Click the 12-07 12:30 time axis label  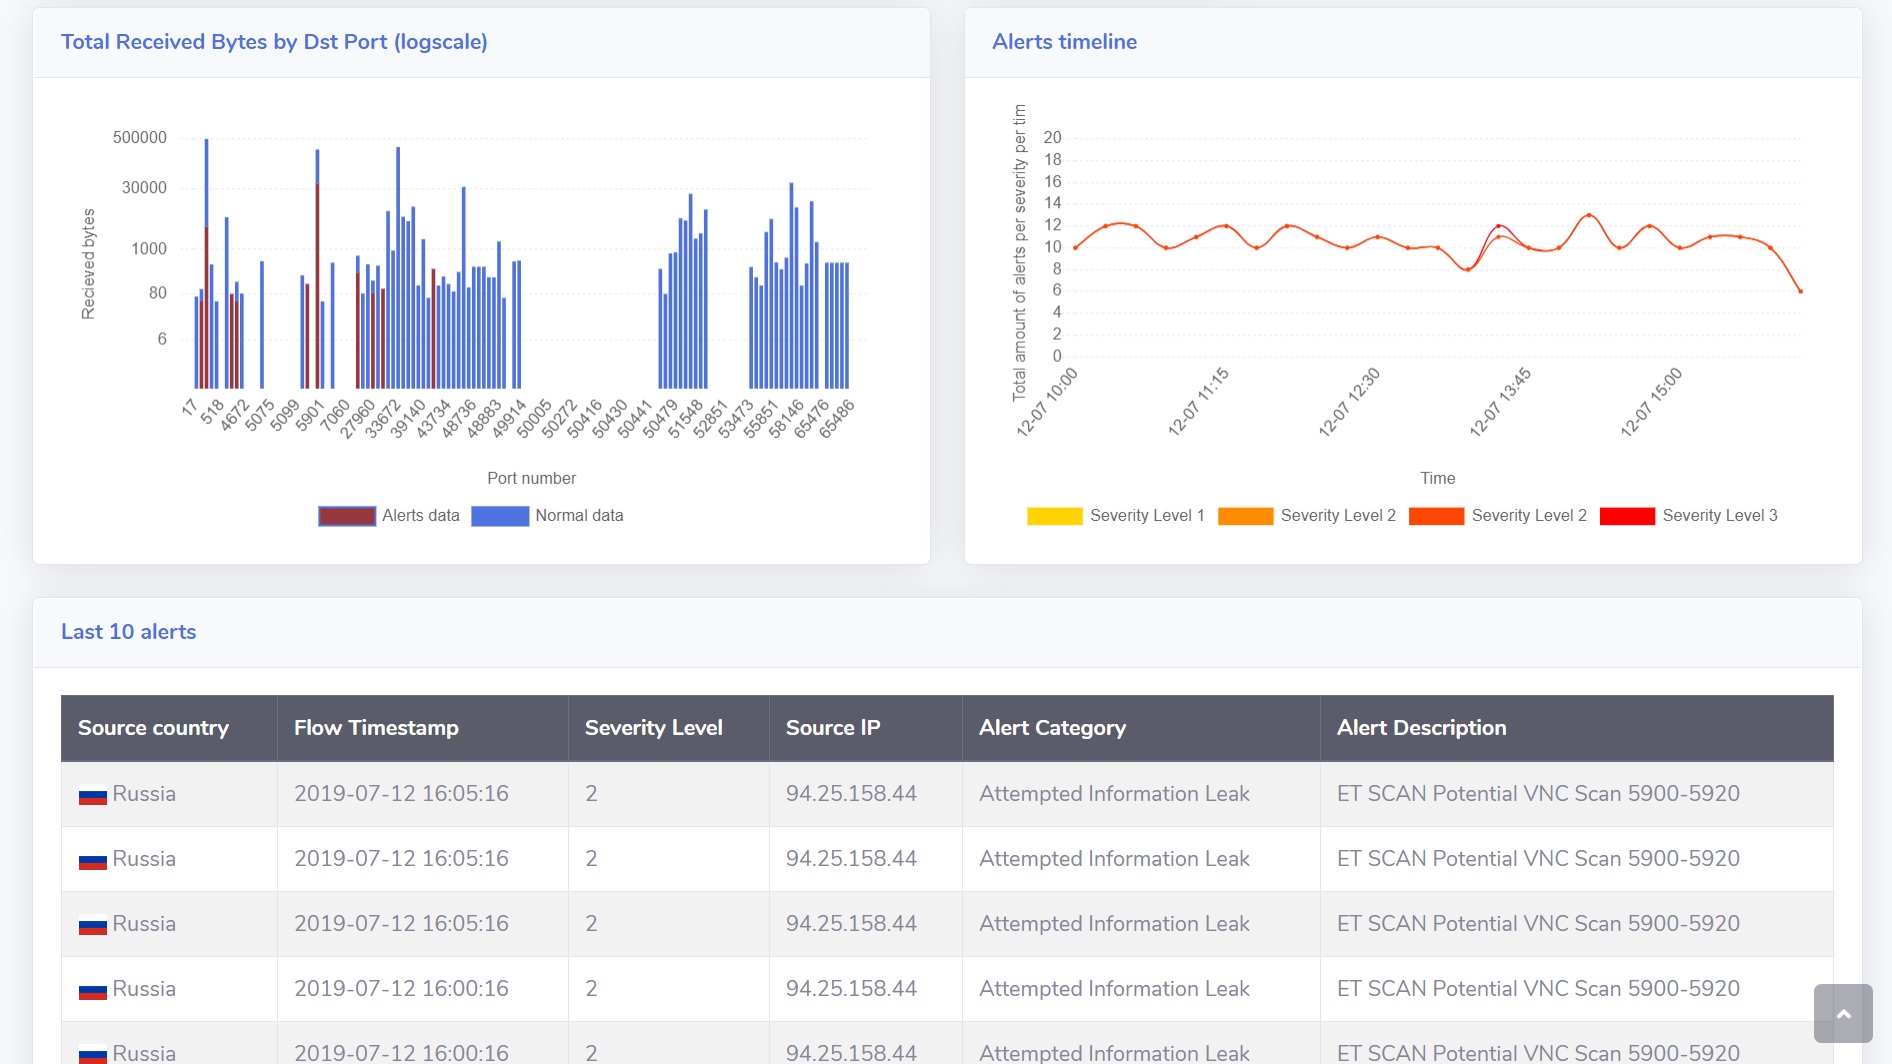pos(1349,403)
